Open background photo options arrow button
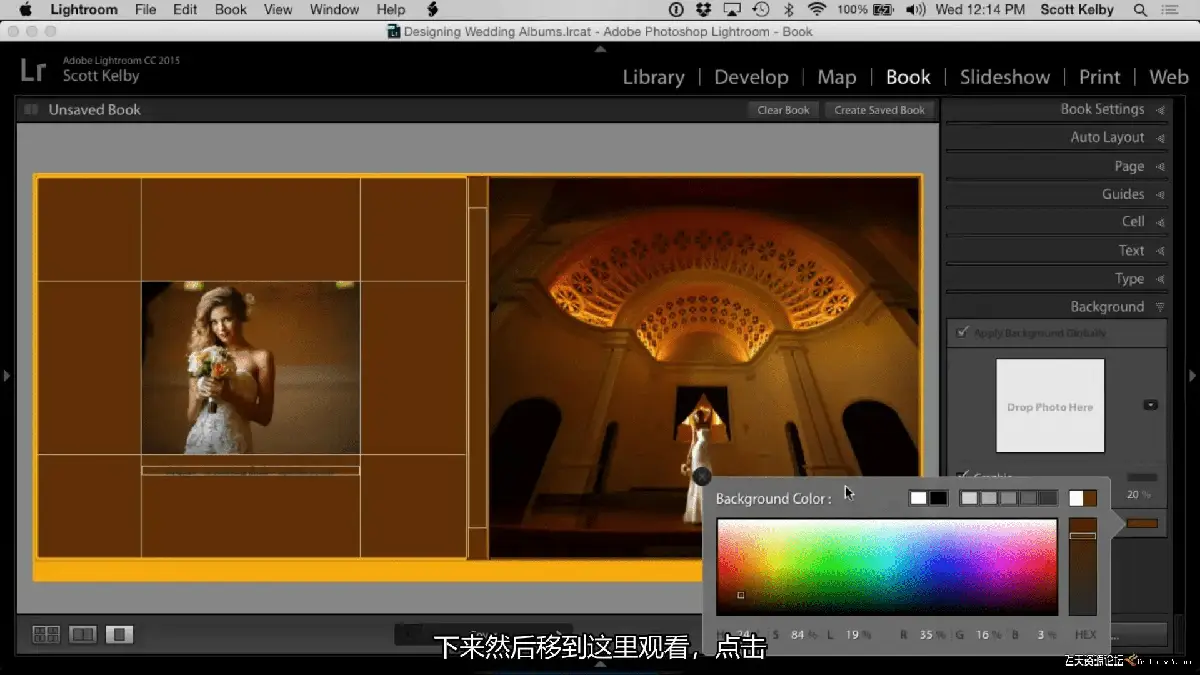 1150,405
